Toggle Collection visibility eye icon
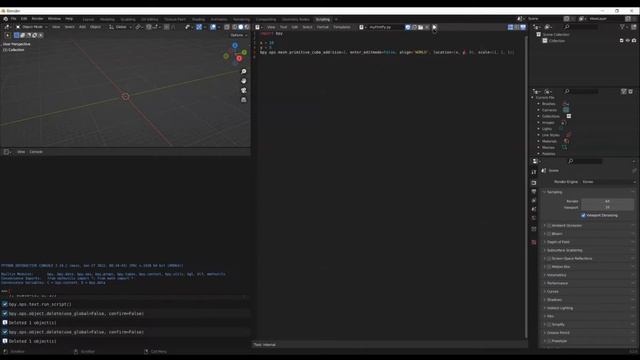Image resolution: width=640 pixels, height=360 pixels. pyautogui.click(x=628, y=40)
